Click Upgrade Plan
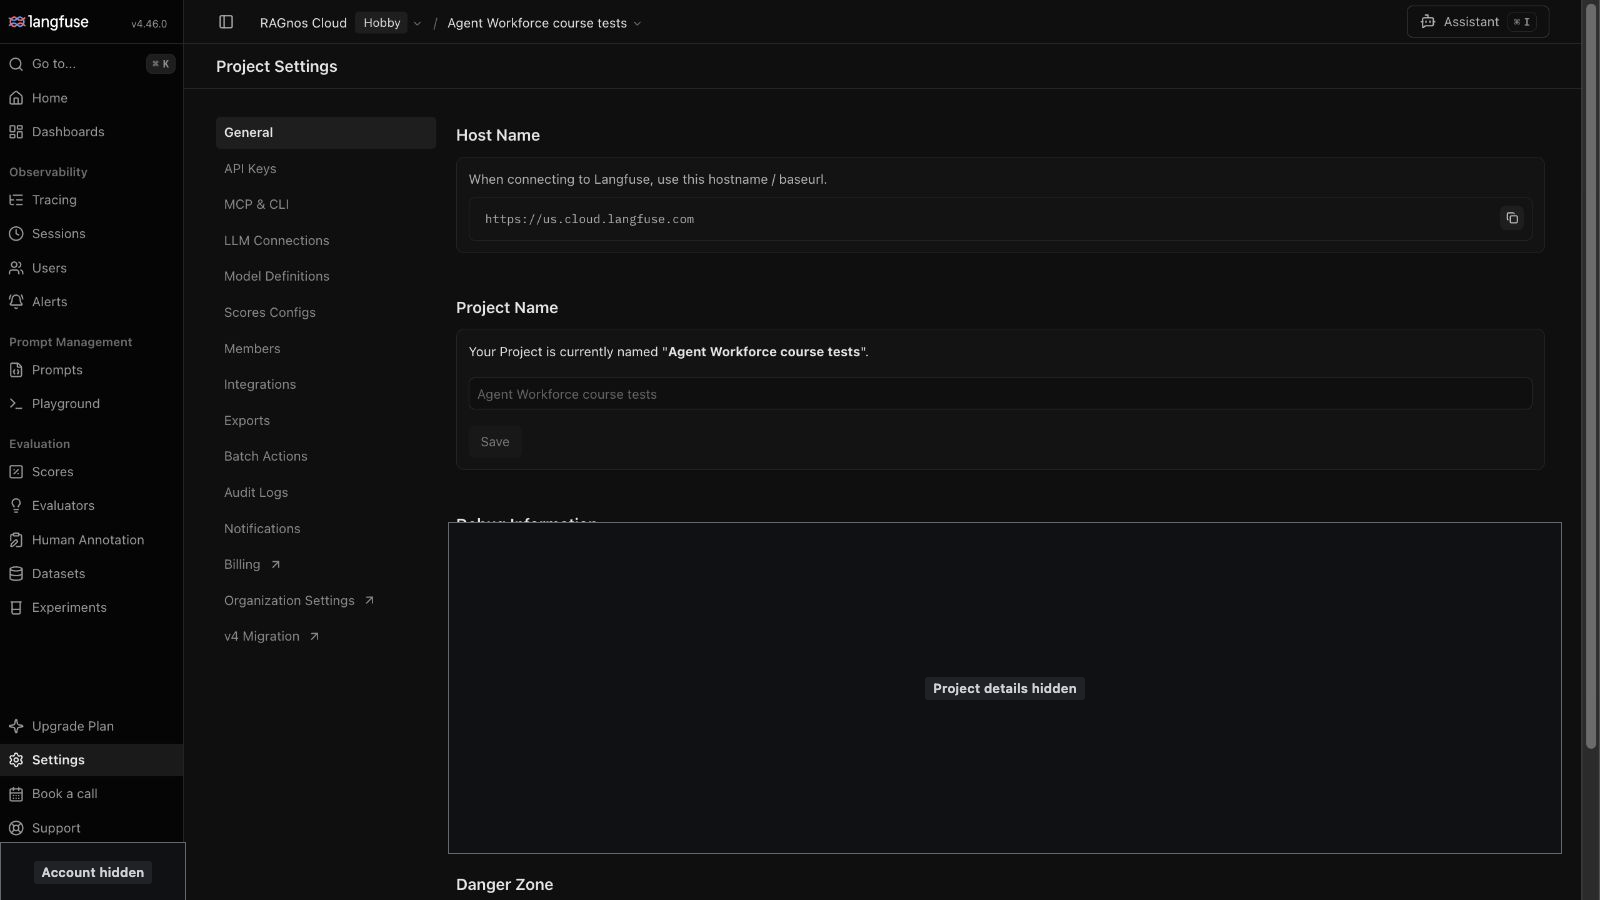Viewport: 1600px width, 900px height. point(91,726)
